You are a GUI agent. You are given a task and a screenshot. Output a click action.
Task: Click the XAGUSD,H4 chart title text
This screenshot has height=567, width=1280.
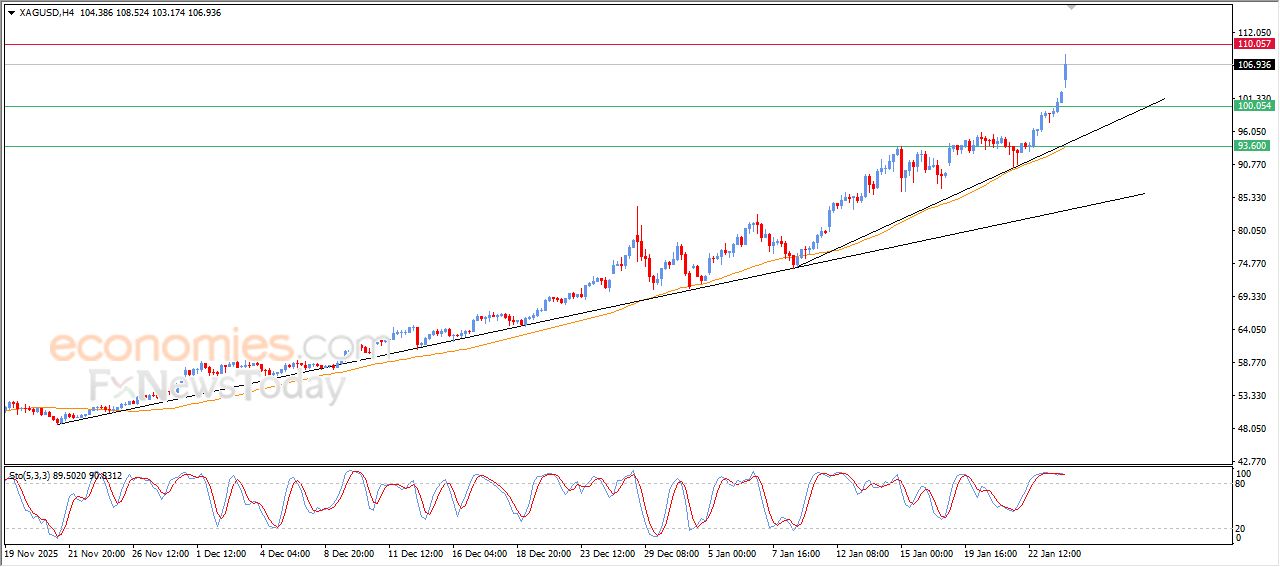47,12
